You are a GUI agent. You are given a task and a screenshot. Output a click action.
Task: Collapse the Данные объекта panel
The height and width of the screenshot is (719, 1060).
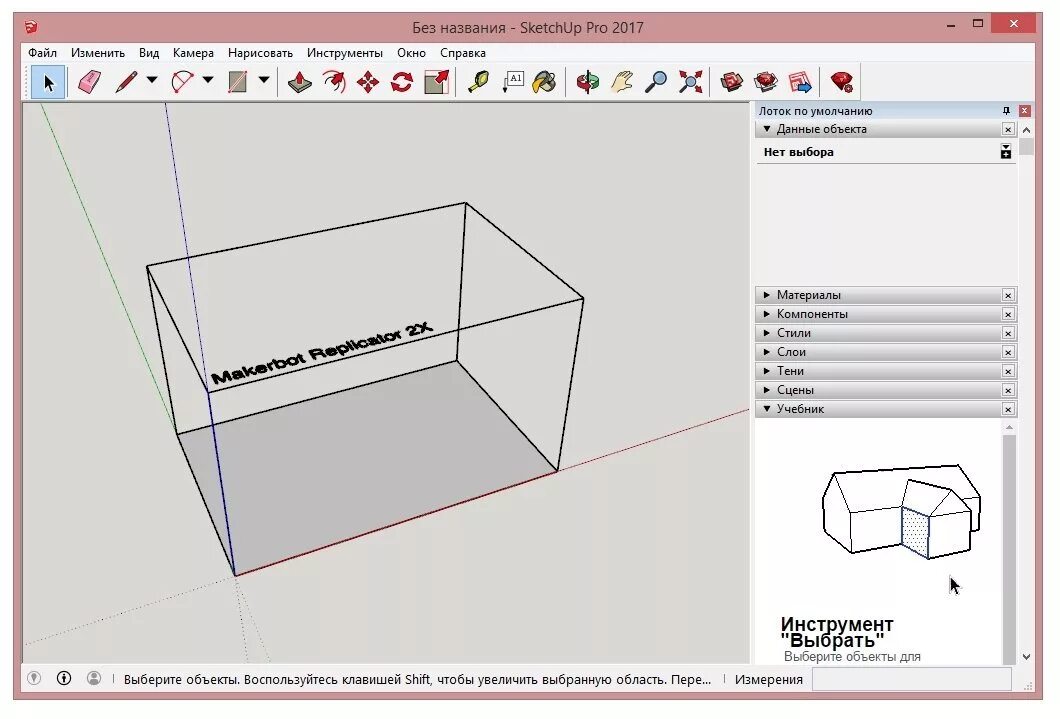(x=767, y=128)
